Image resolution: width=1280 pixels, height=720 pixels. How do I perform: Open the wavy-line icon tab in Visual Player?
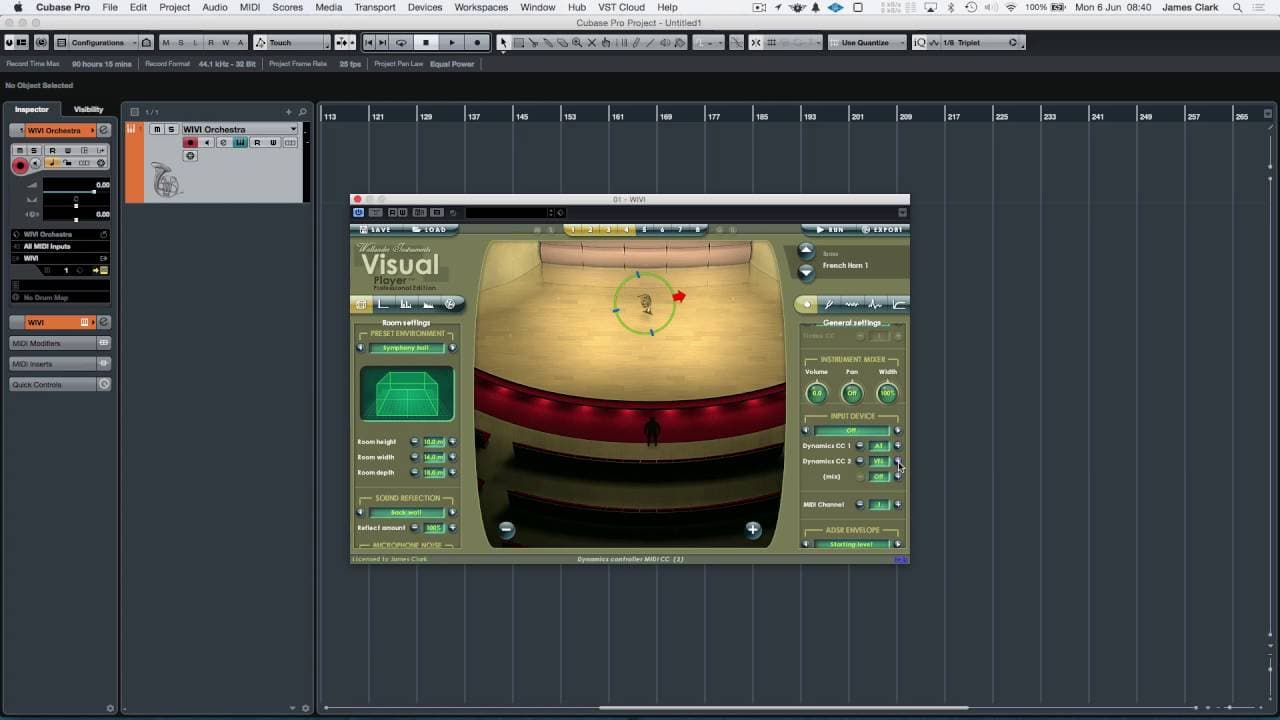click(852, 304)
